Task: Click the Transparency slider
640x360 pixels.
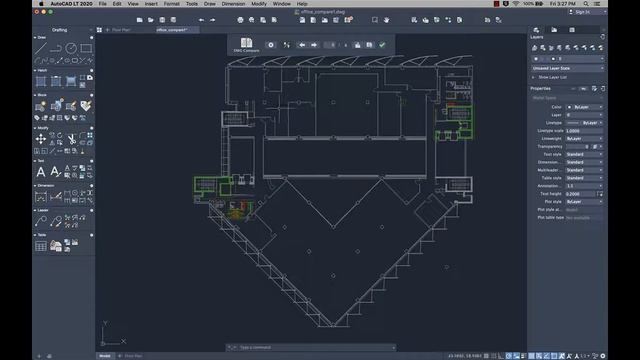Action: tap(578, 147)
